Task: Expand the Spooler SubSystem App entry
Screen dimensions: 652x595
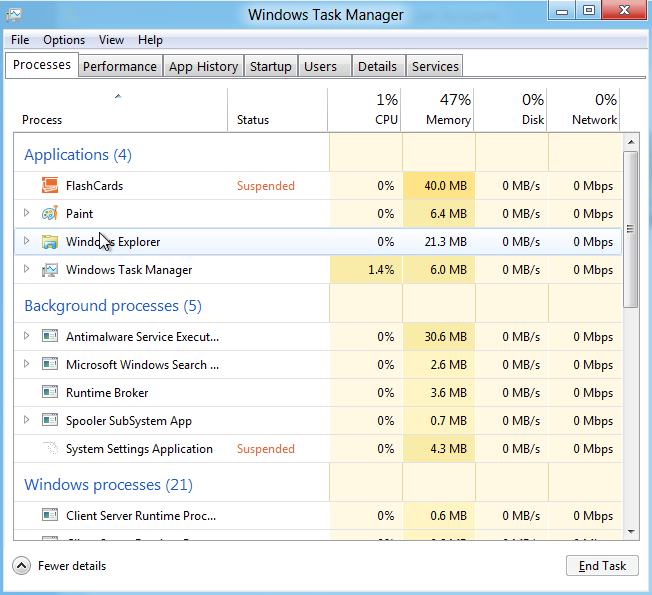Action: (x=26, y=420)
